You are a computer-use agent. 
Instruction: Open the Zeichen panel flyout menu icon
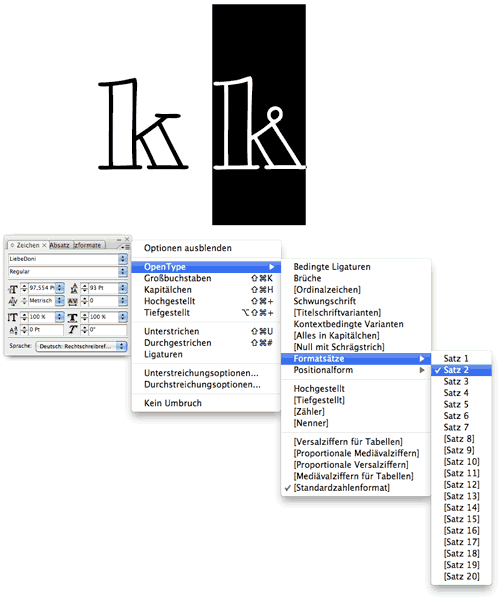tap(125, 247)
